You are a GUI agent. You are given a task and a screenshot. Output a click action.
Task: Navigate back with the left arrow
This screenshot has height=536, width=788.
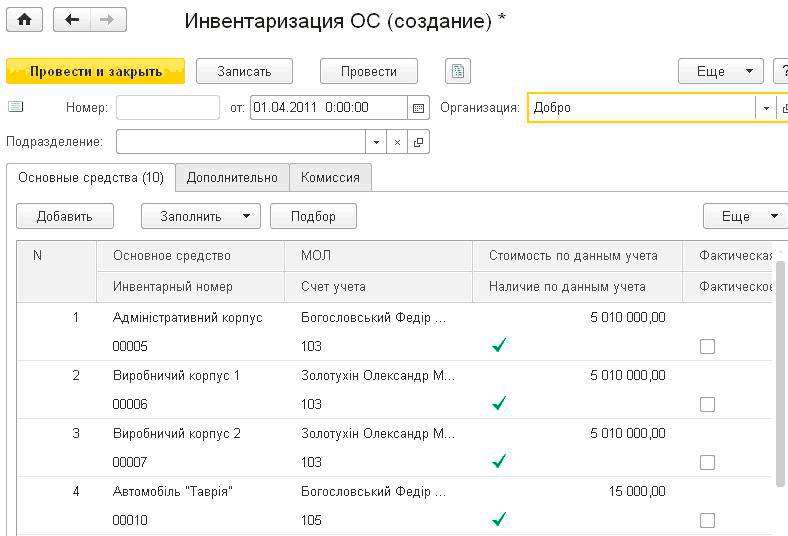[72, 20]
